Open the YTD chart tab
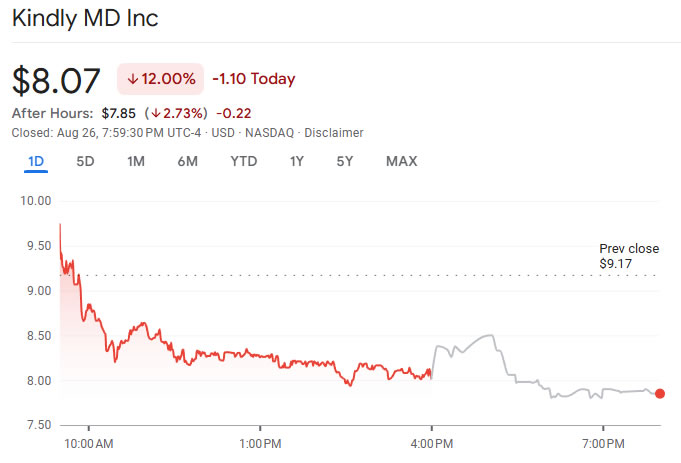The height and width of the screenshot is (463, 681). pos(243,161)
